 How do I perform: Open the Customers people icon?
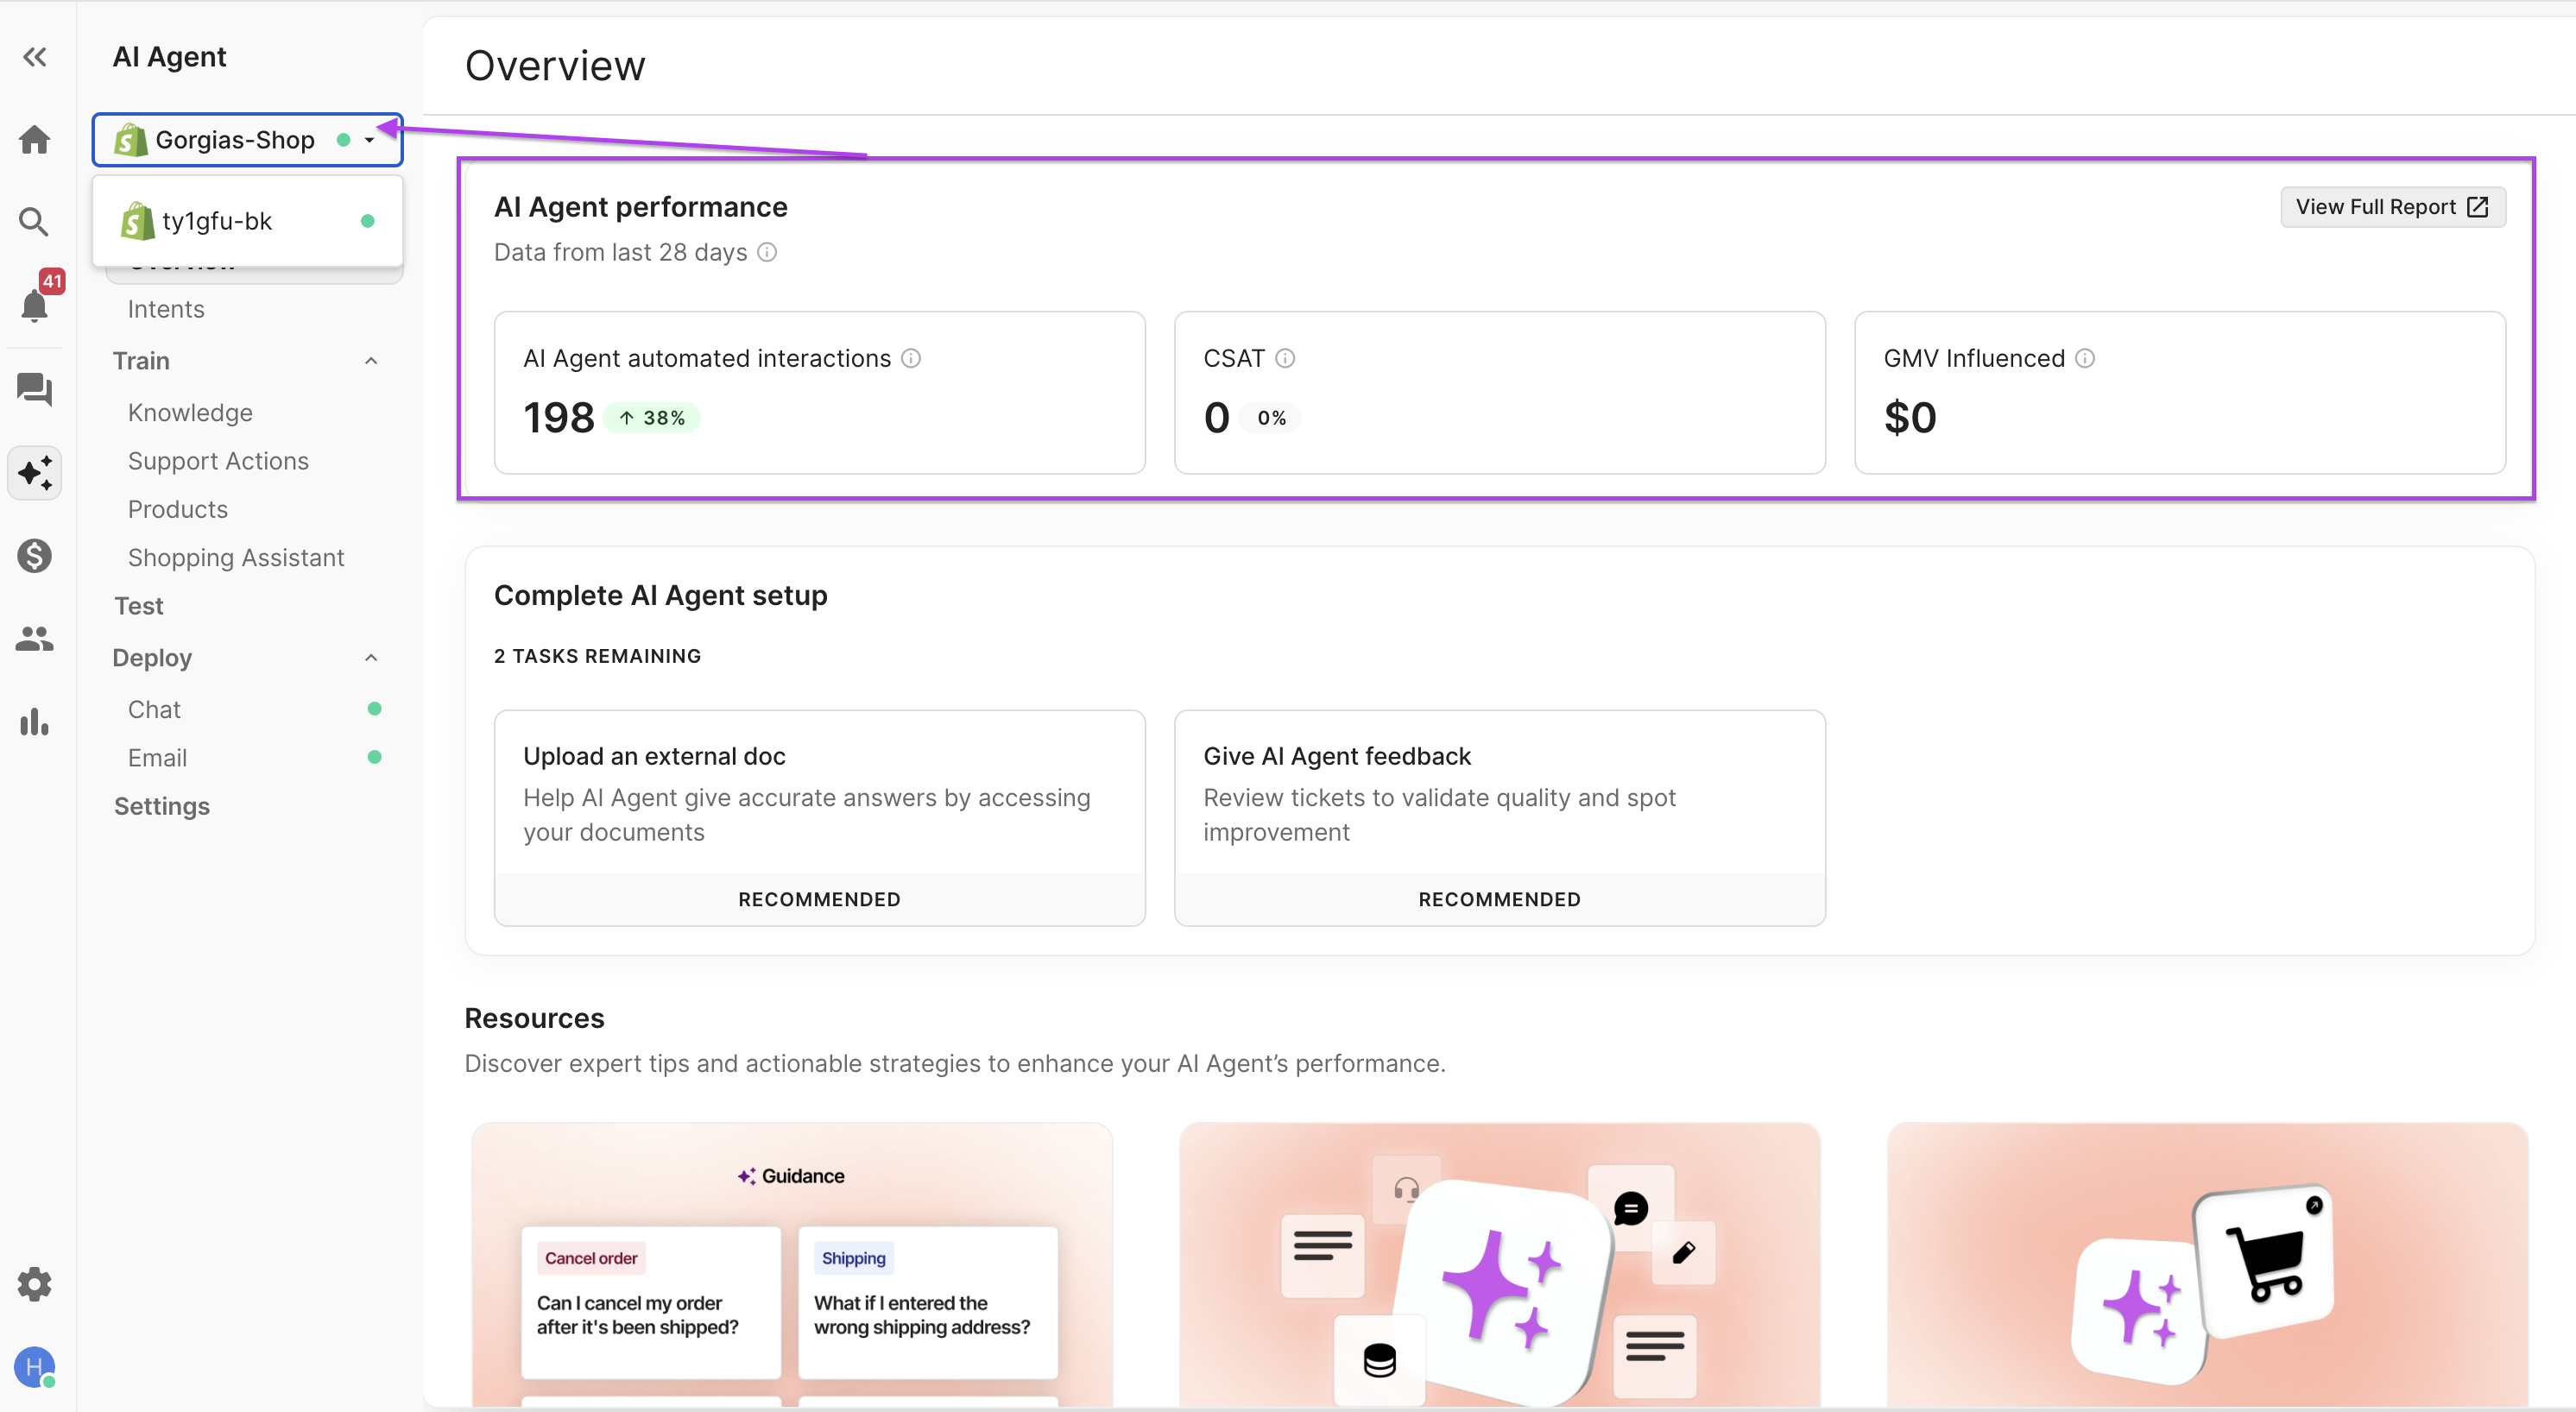coord(35,638)
